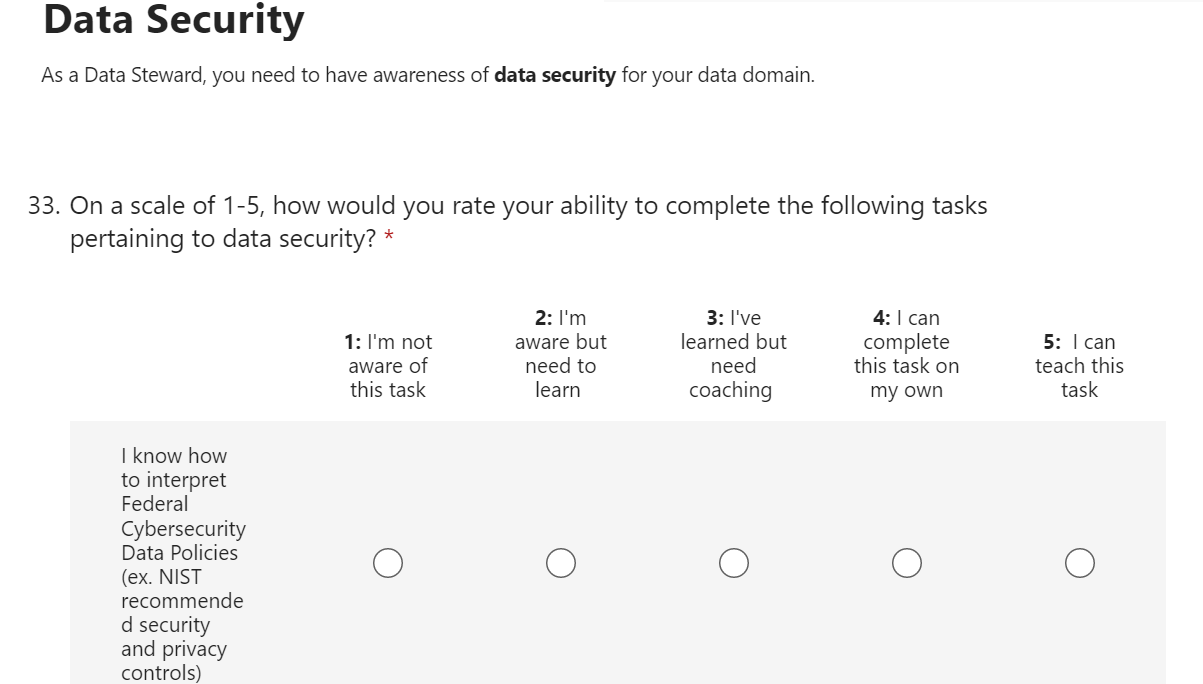
Task: Pick the "learned but need coaching" radio option
Action: [734, 563]
